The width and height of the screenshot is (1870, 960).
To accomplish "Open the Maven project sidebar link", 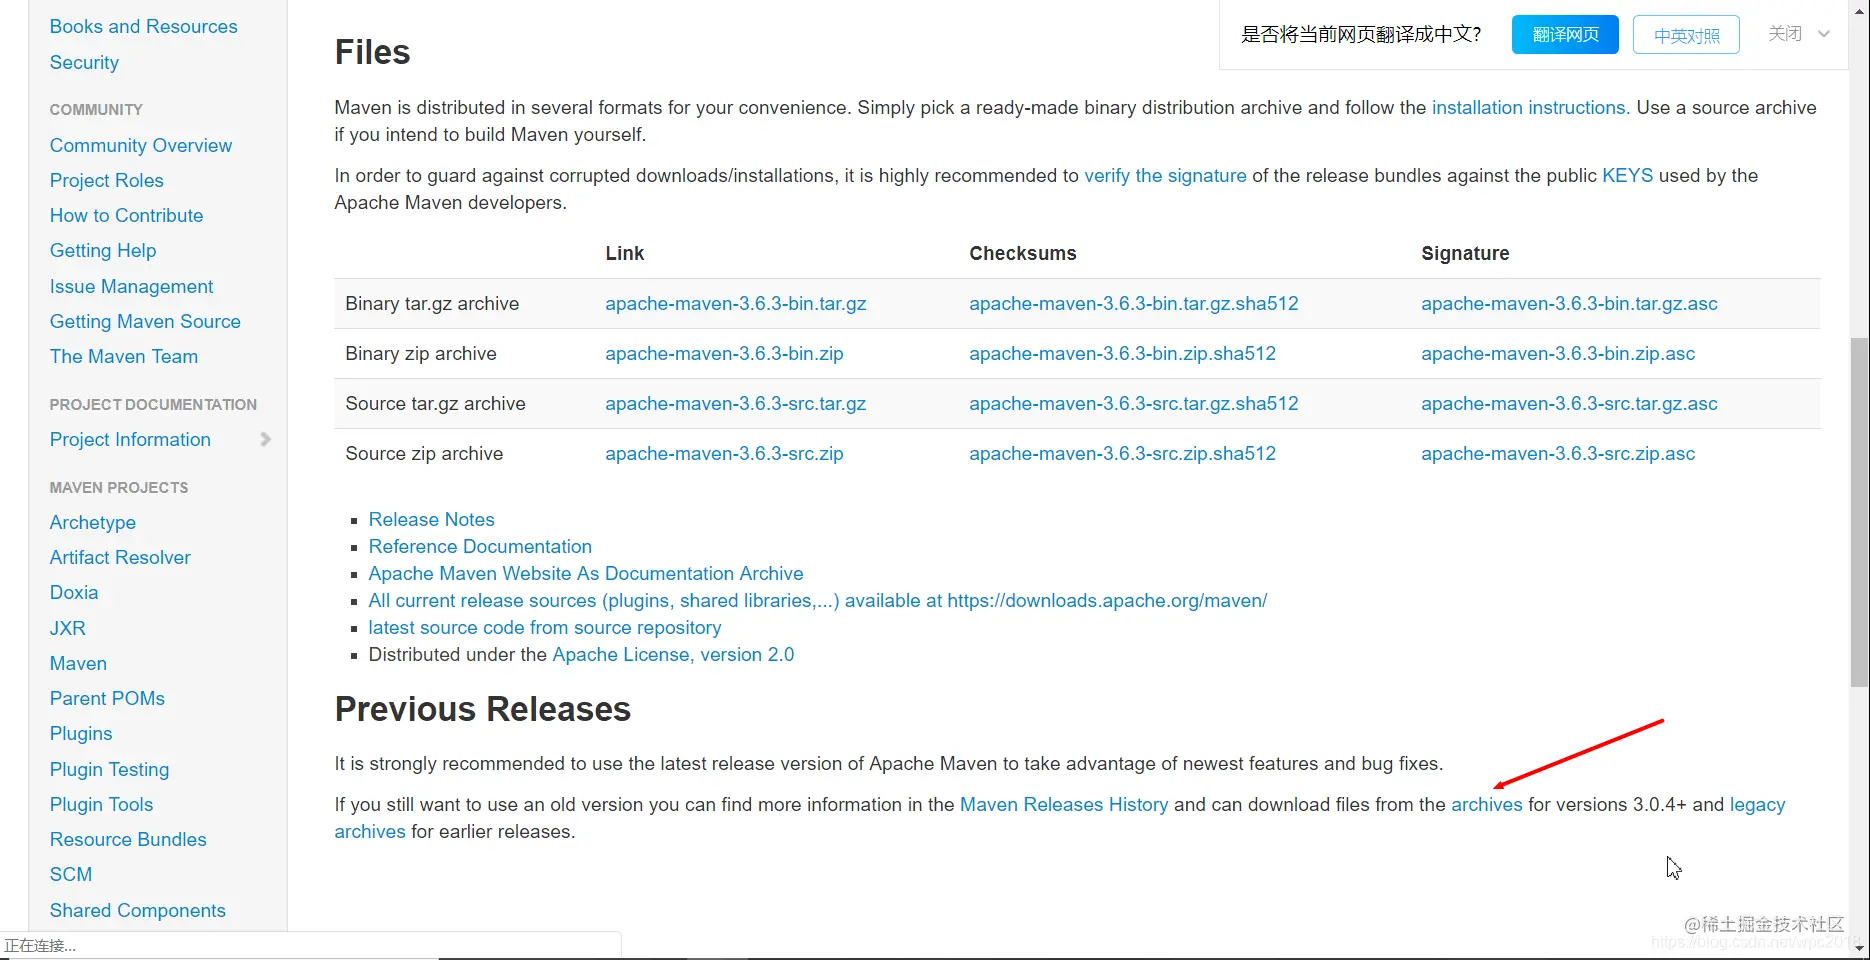I will click(78, 663).
